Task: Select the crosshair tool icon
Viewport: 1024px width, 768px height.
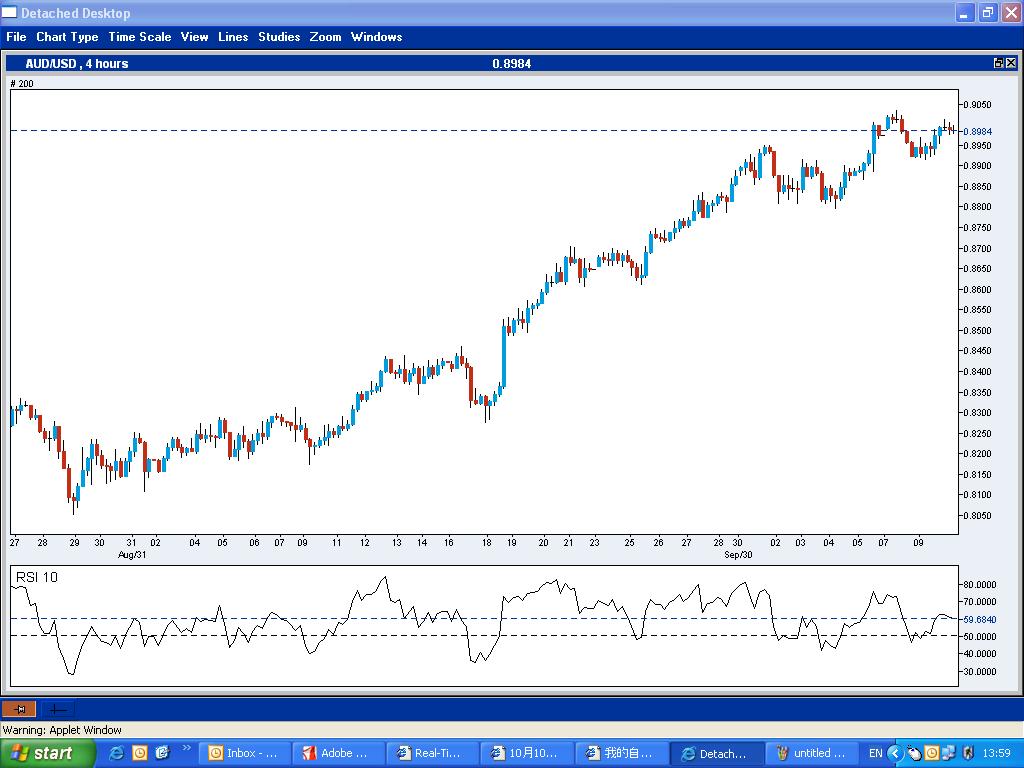Action: click(57, 709)
